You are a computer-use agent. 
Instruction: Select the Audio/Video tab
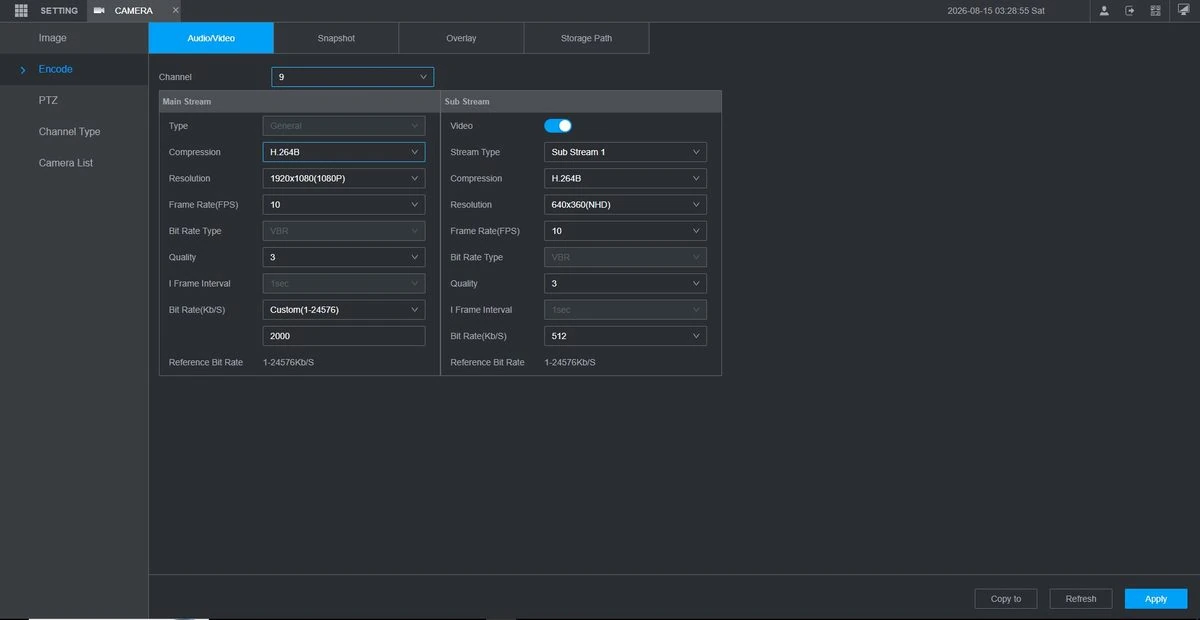pos(211,38)
